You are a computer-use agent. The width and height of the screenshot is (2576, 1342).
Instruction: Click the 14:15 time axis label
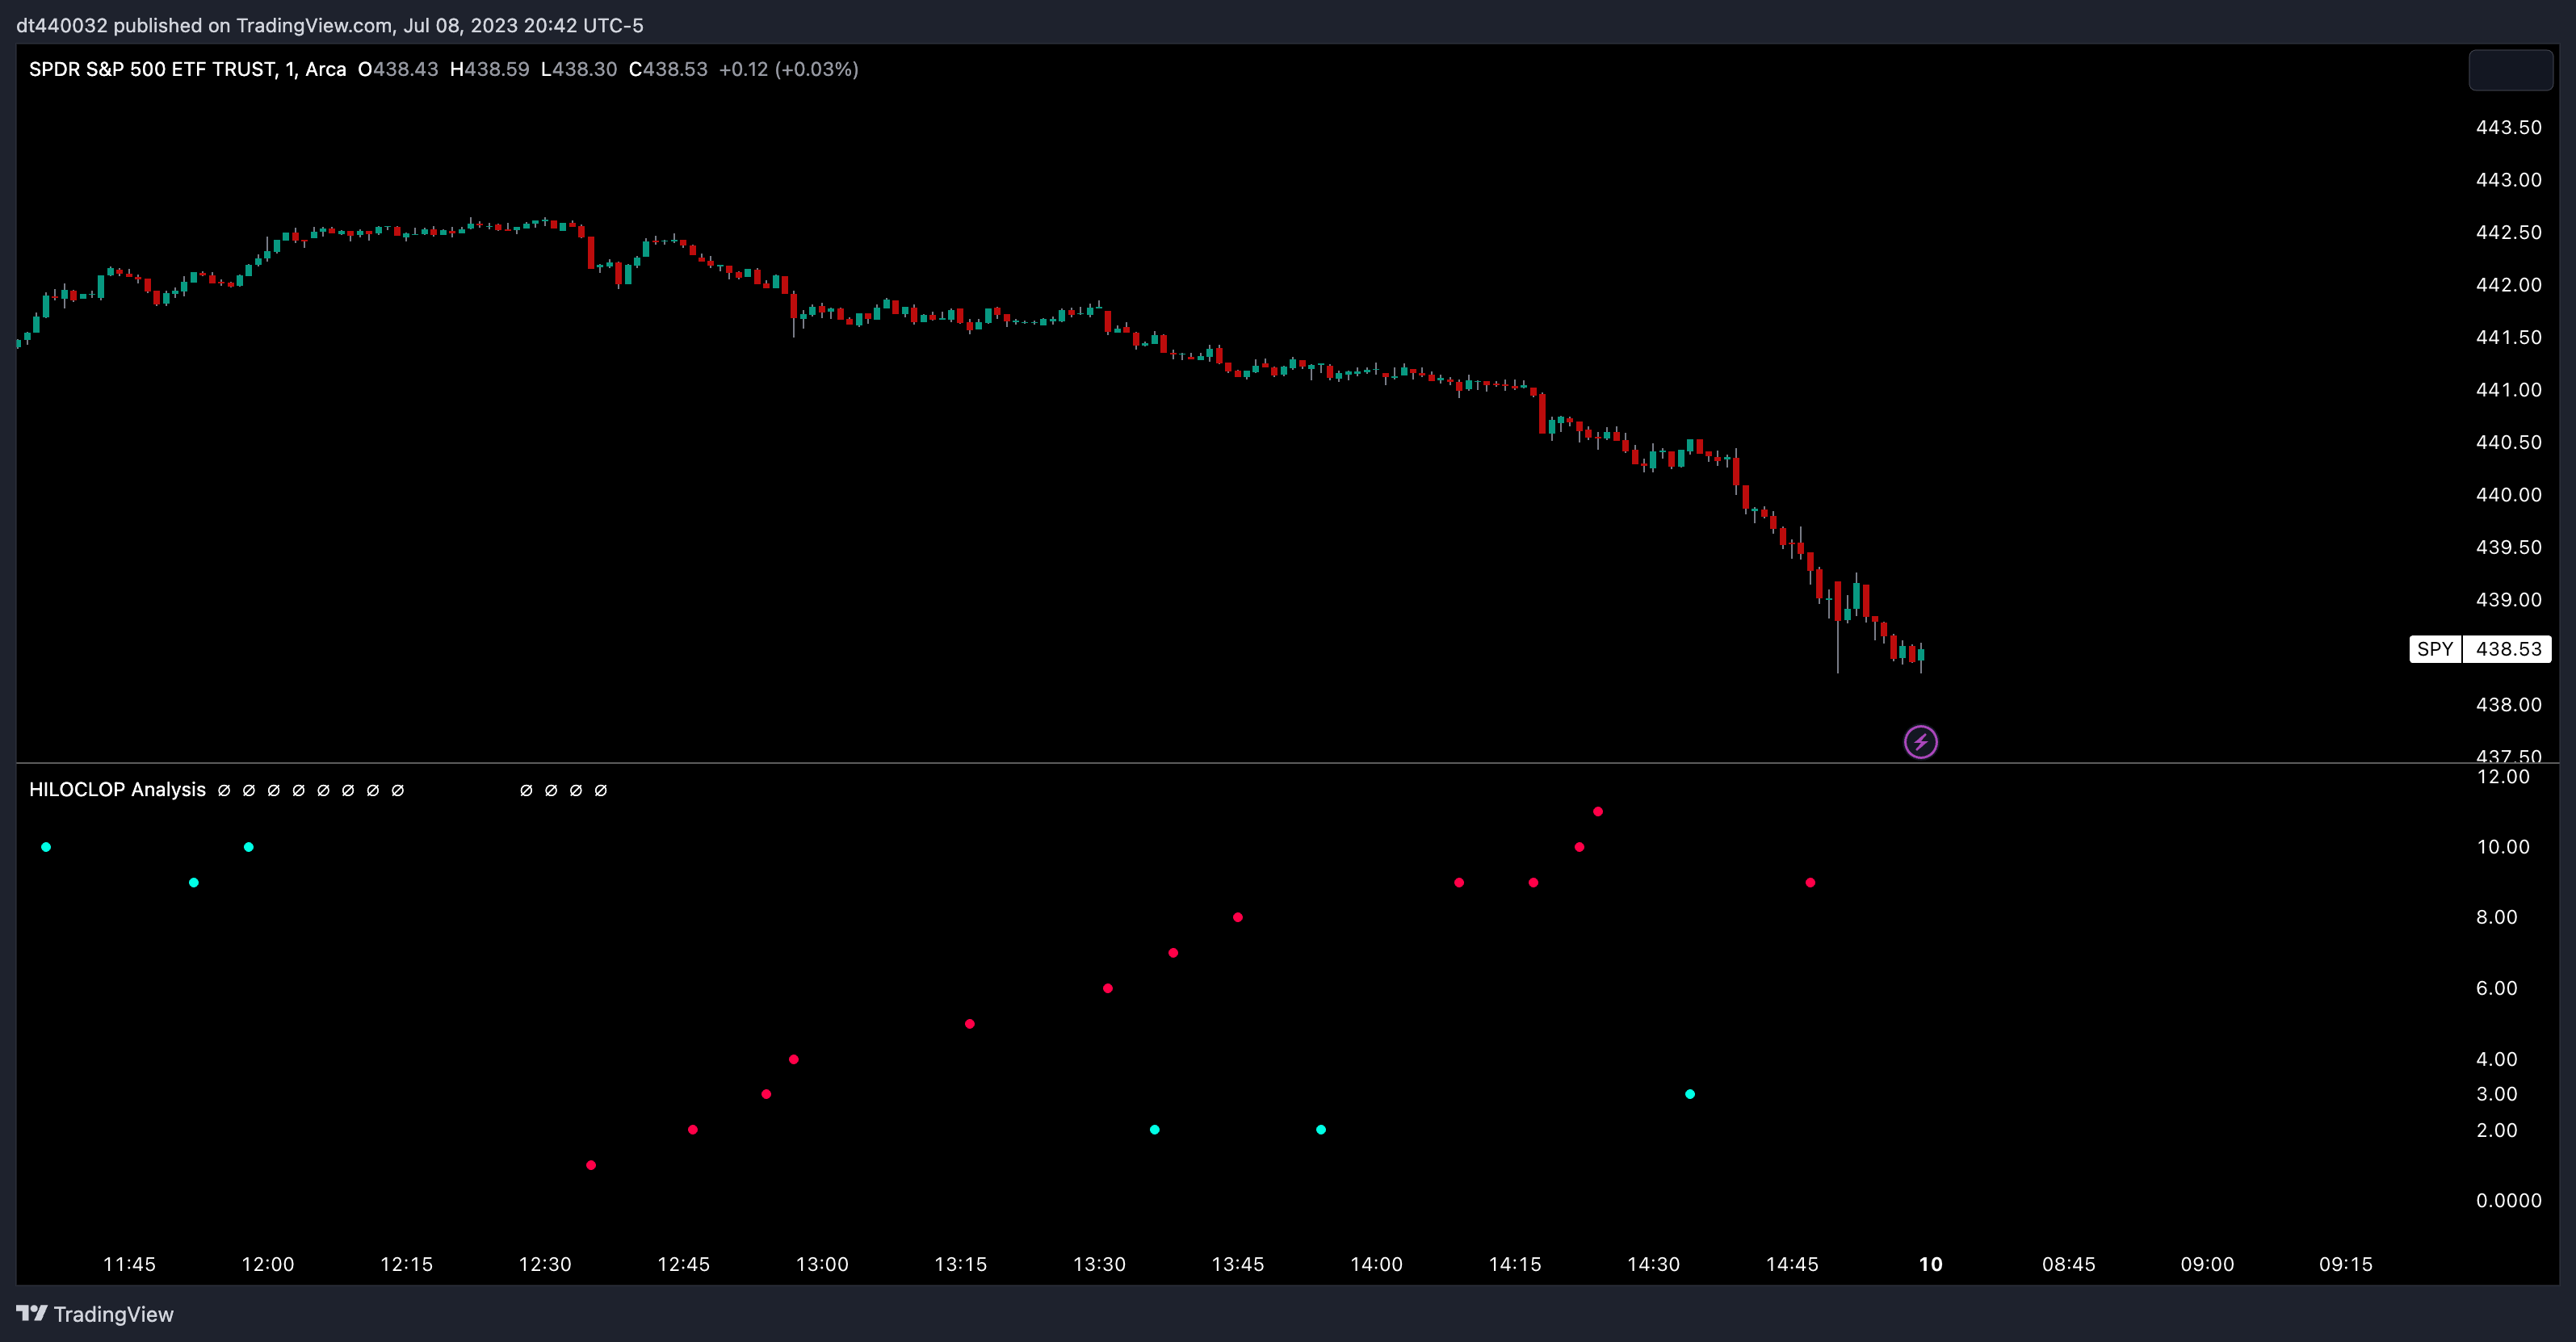[1515, 1264]
